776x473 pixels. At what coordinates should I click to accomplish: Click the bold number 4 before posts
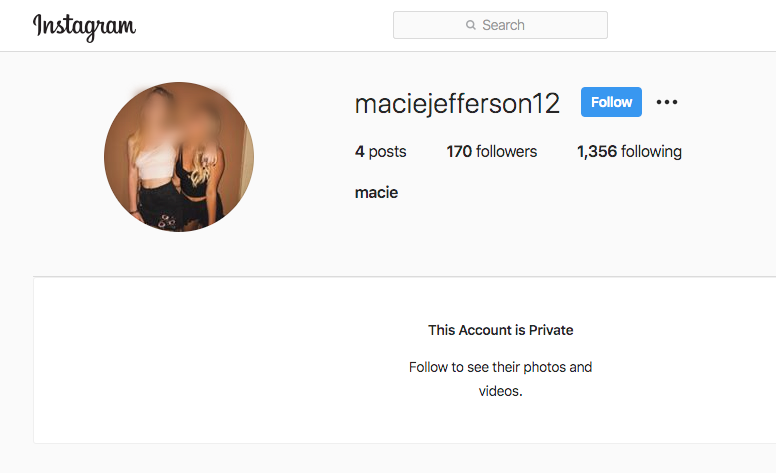tap(359, 151)
